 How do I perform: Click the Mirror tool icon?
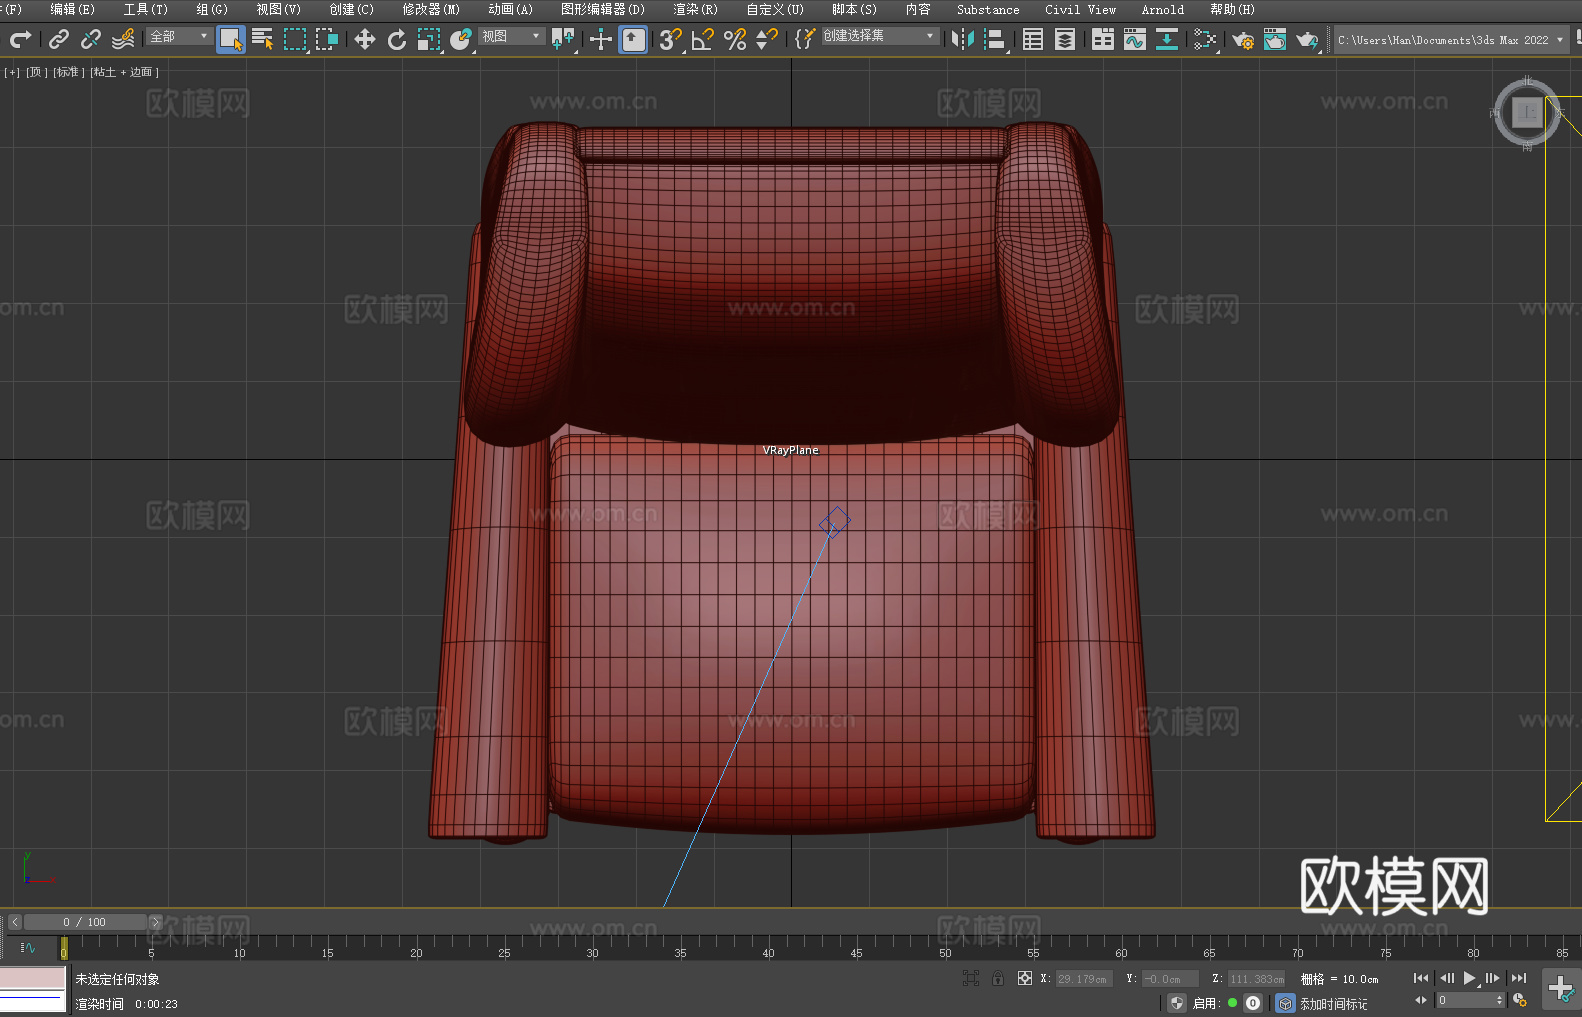coord(963,39)
